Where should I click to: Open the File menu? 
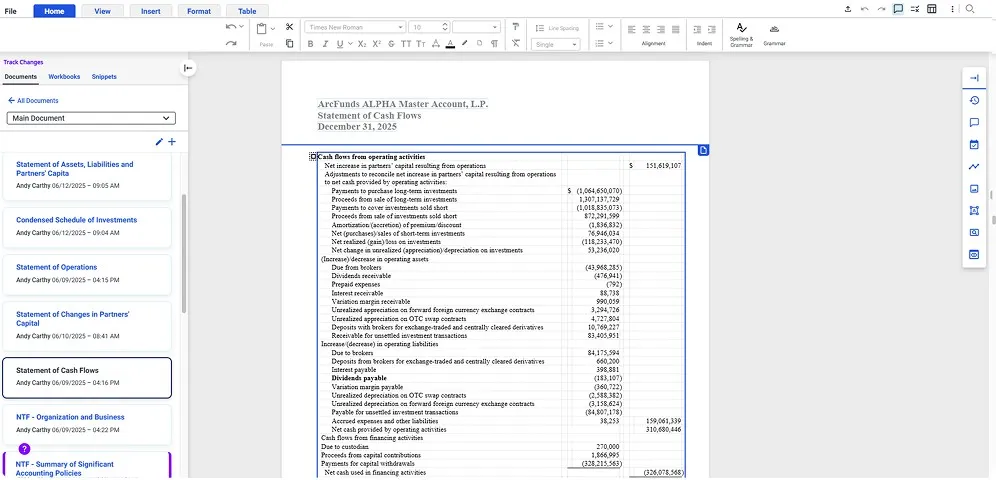coord(11,11)
